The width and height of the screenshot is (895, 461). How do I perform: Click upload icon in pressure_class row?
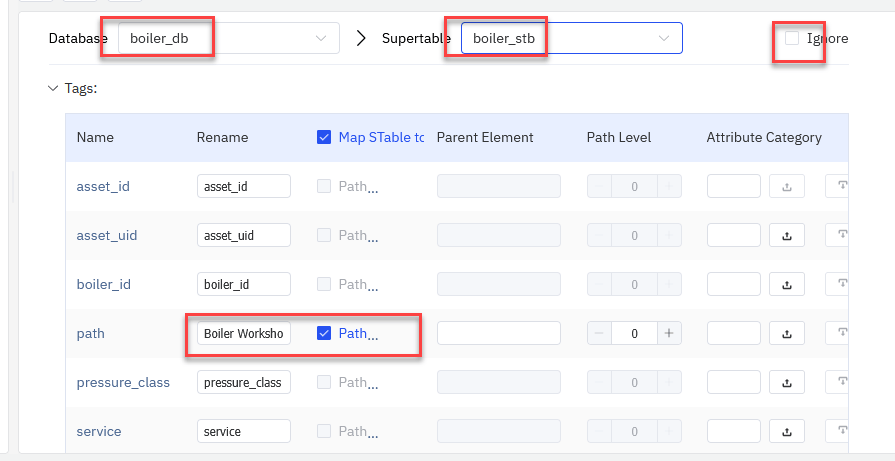pos(786,382)
